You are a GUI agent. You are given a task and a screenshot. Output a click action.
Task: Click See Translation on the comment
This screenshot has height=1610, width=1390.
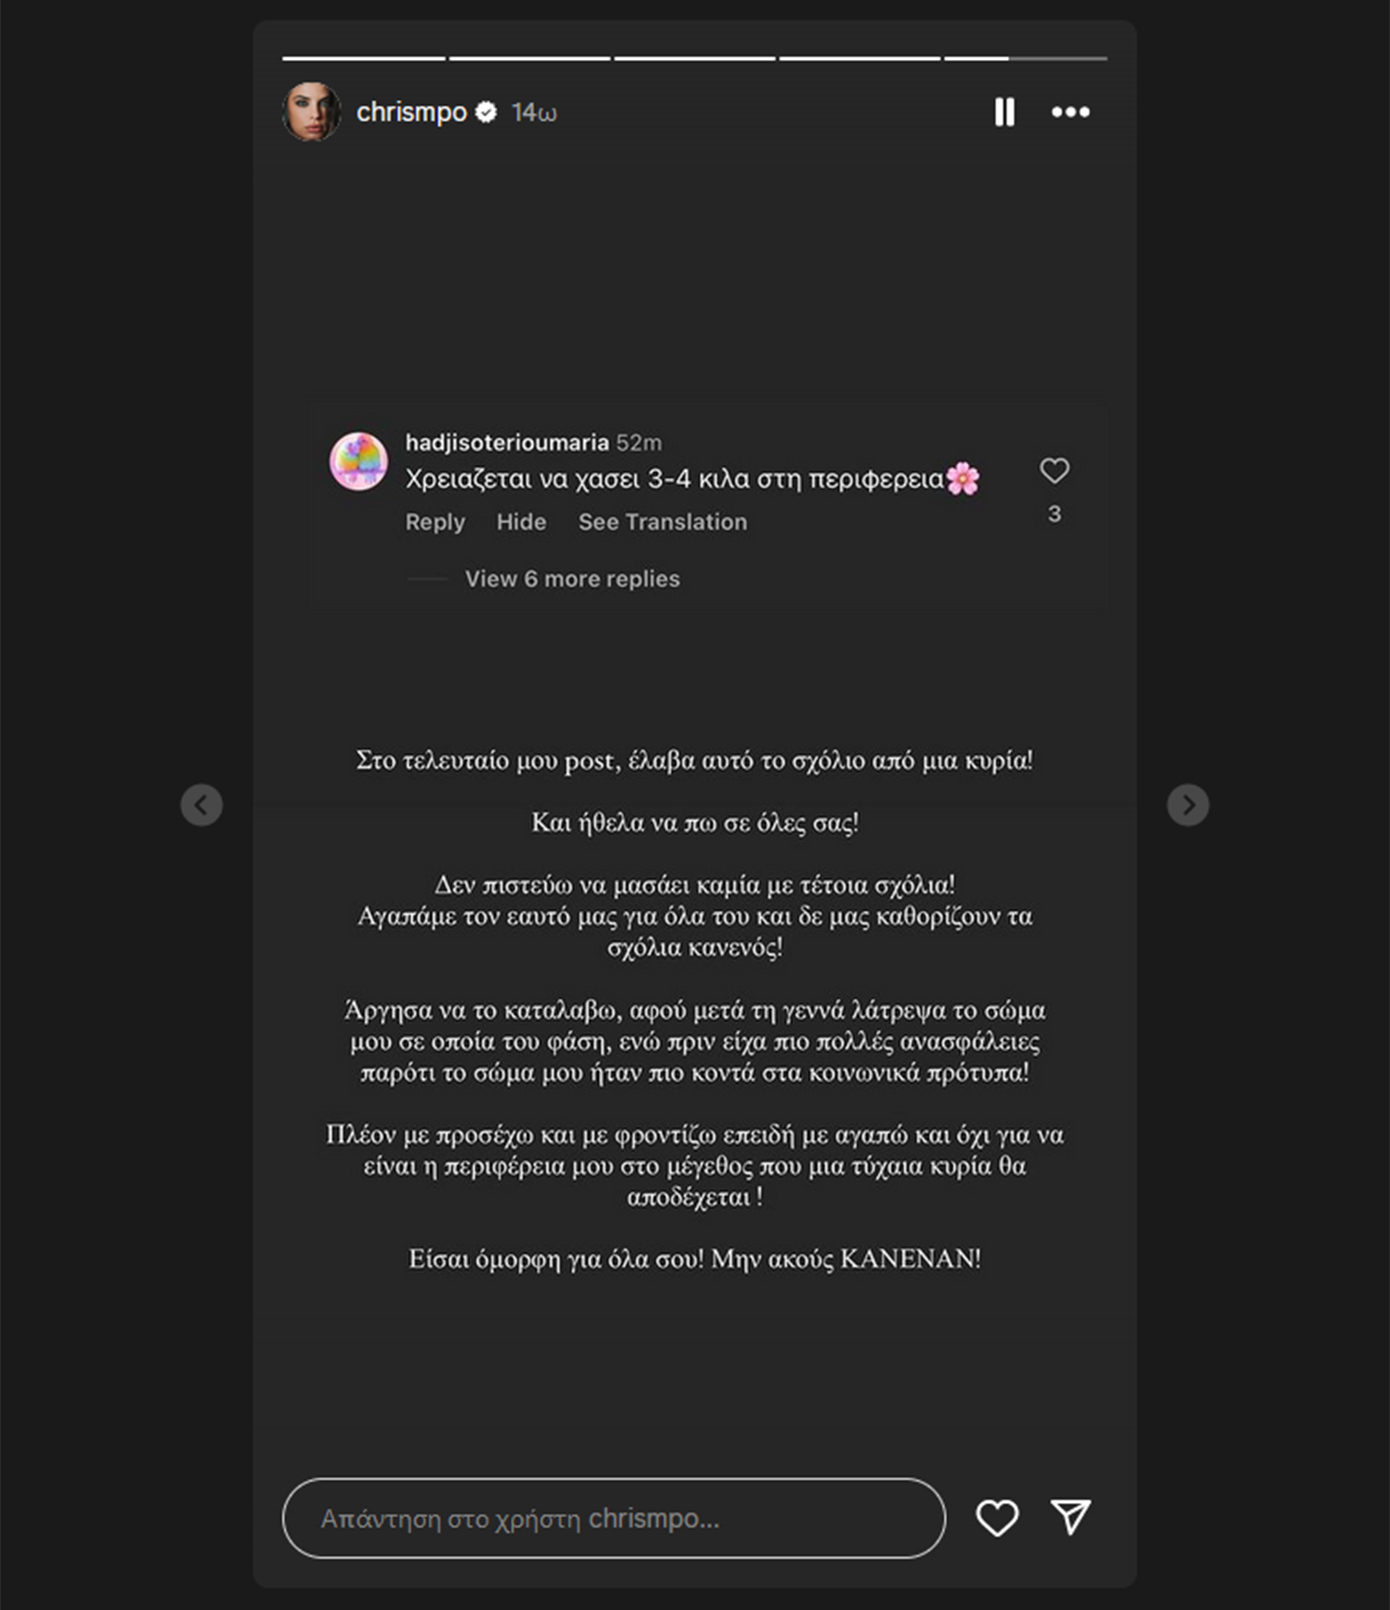pyautogui.click(x=663, y=522)
